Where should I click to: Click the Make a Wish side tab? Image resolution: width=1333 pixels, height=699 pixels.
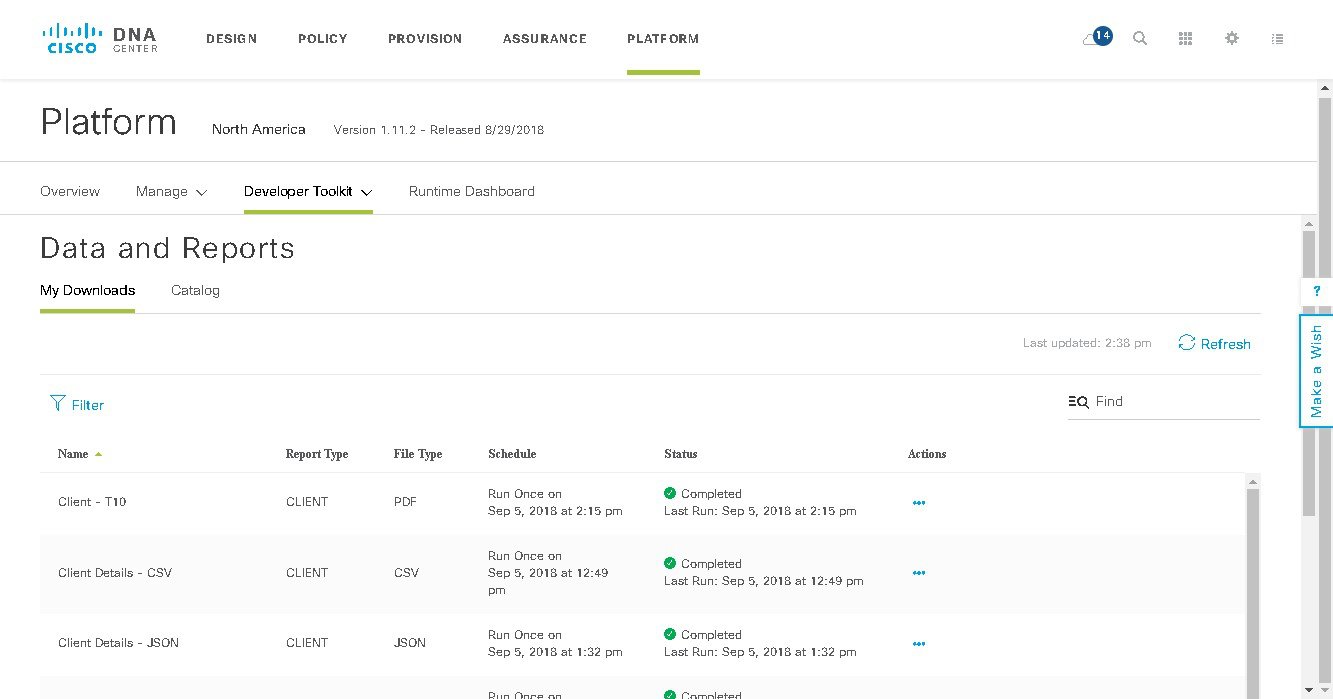pos(1316,371)
